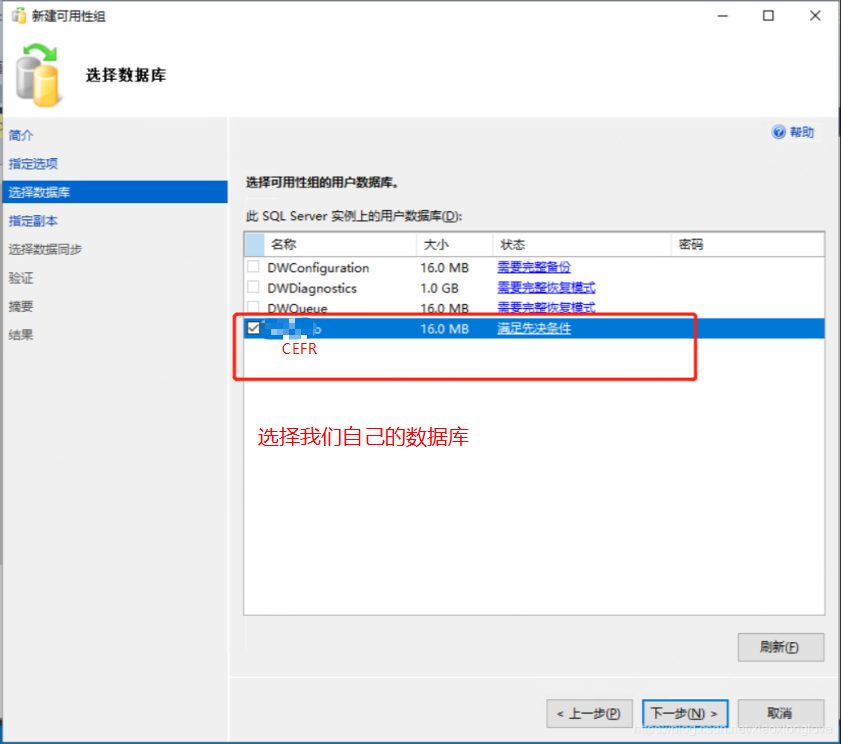Open the 指定副本 wizard step

(x=33, y=220)
